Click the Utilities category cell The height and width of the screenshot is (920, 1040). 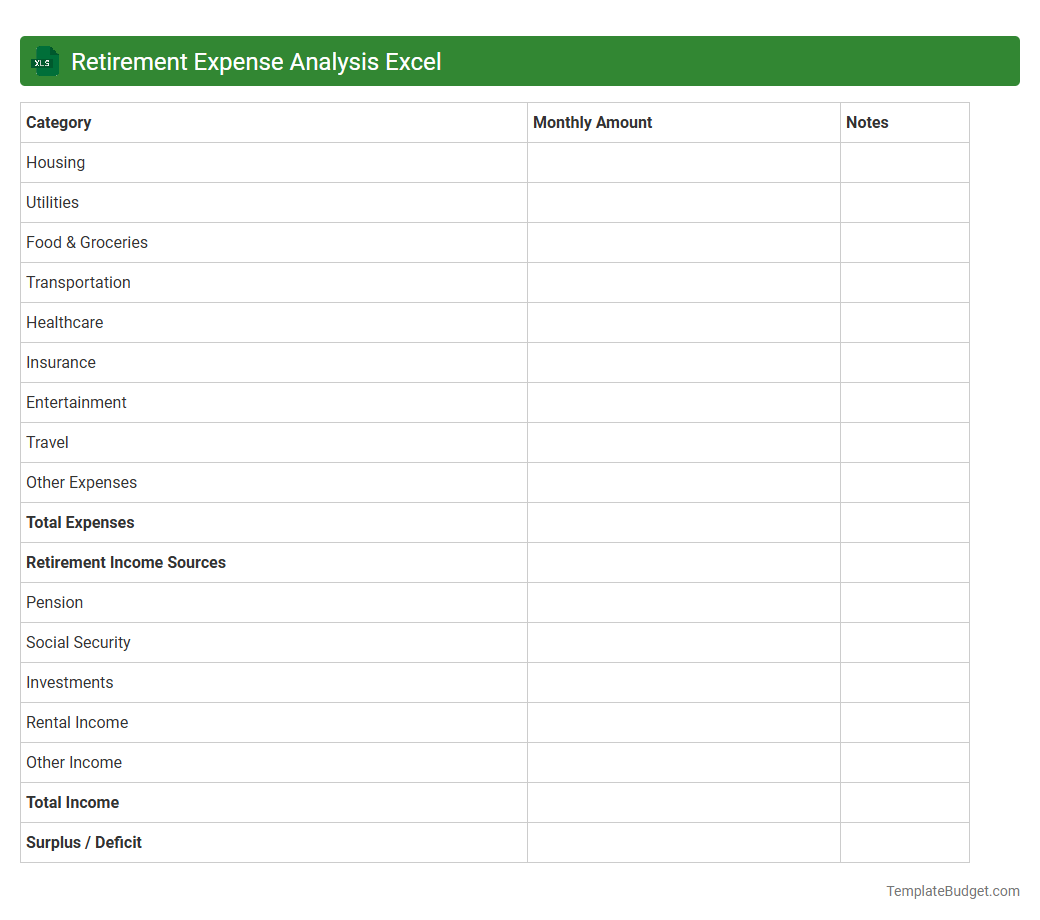point(52,202)
